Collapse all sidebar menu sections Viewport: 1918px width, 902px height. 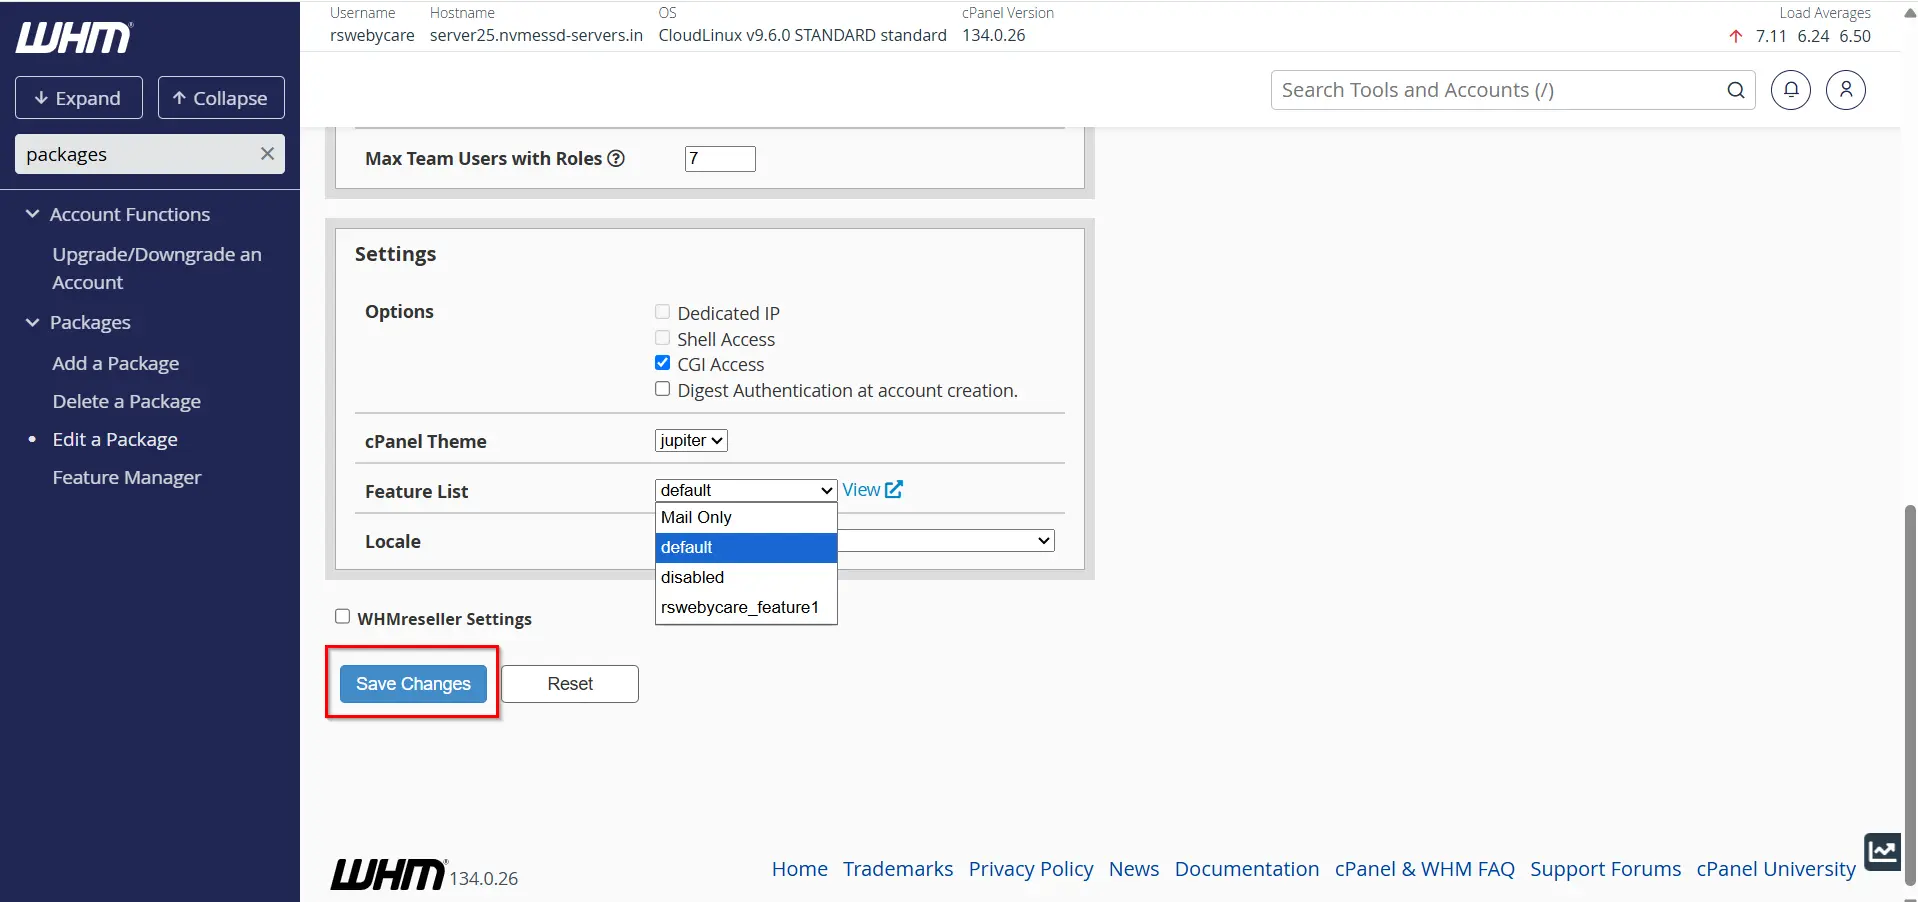pos(221,98)
